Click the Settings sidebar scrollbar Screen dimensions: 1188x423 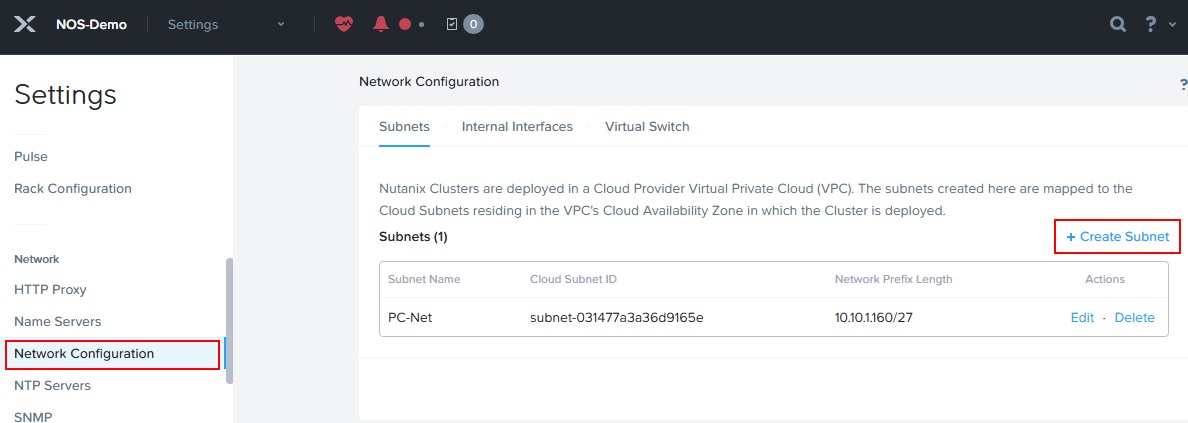point(229,321)
